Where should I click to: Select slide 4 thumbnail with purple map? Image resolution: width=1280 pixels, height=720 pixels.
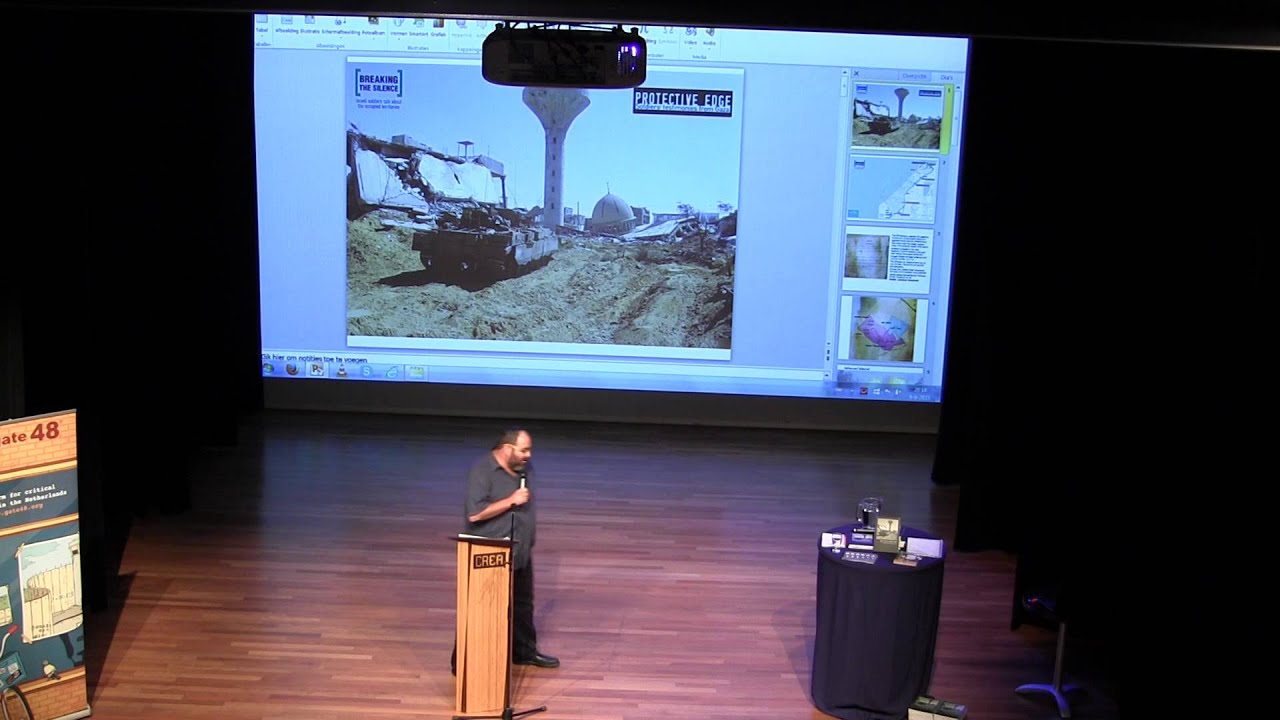tap(884, 329)
